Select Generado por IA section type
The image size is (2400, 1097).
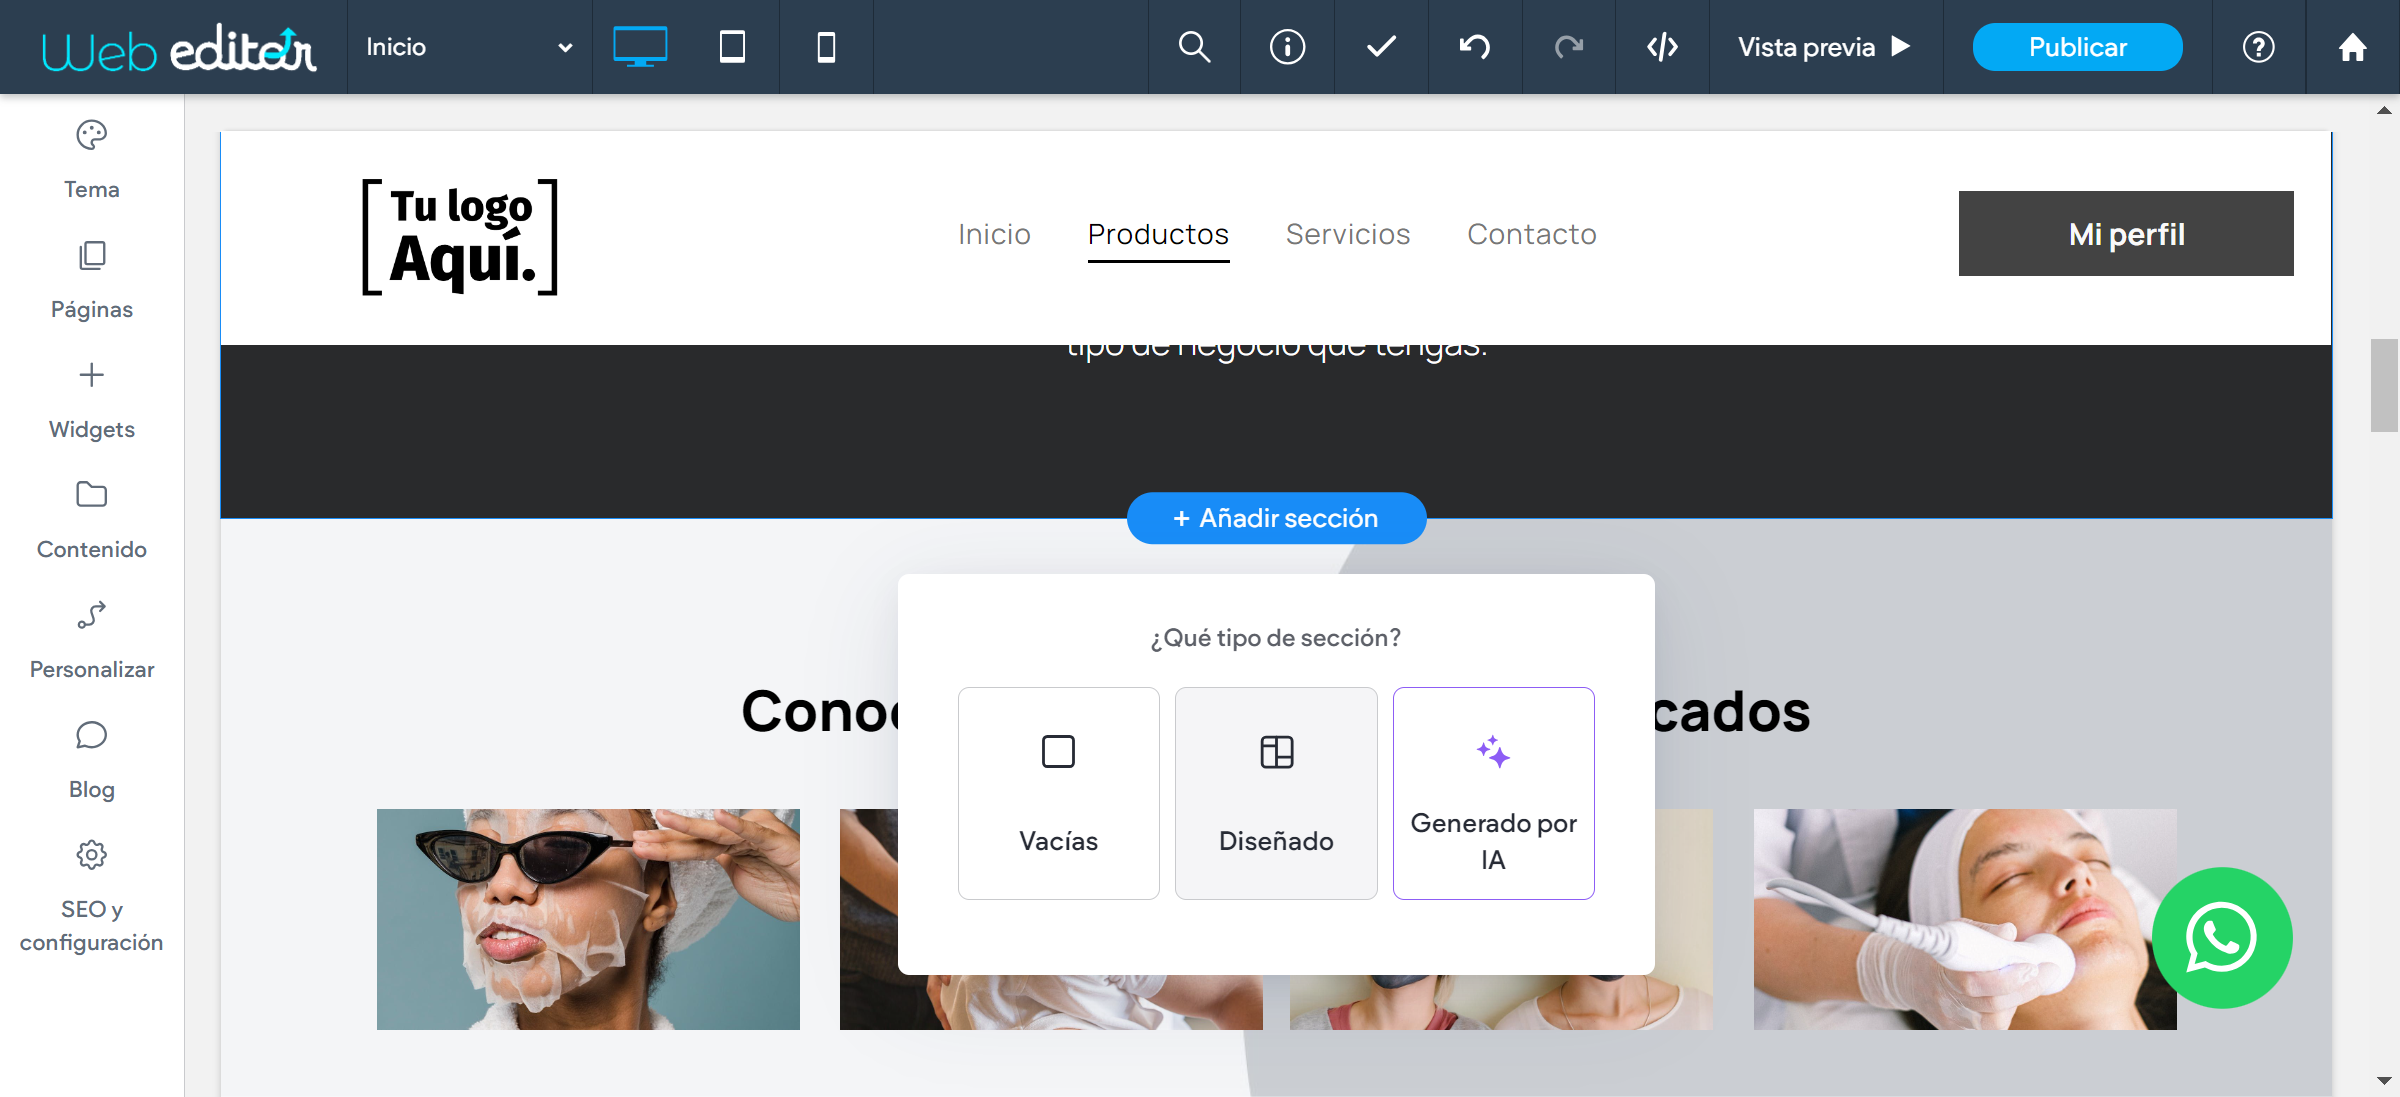pos(1493,793)
